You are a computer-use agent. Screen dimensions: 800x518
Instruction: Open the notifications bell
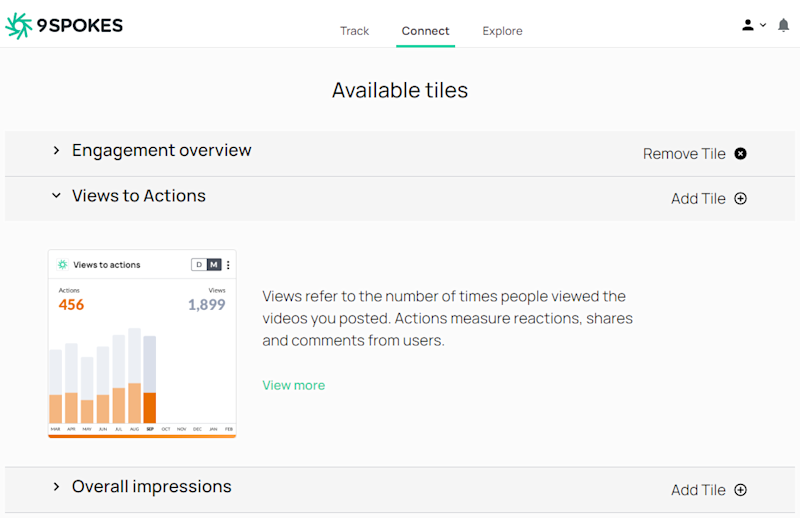tap(783, 25)
